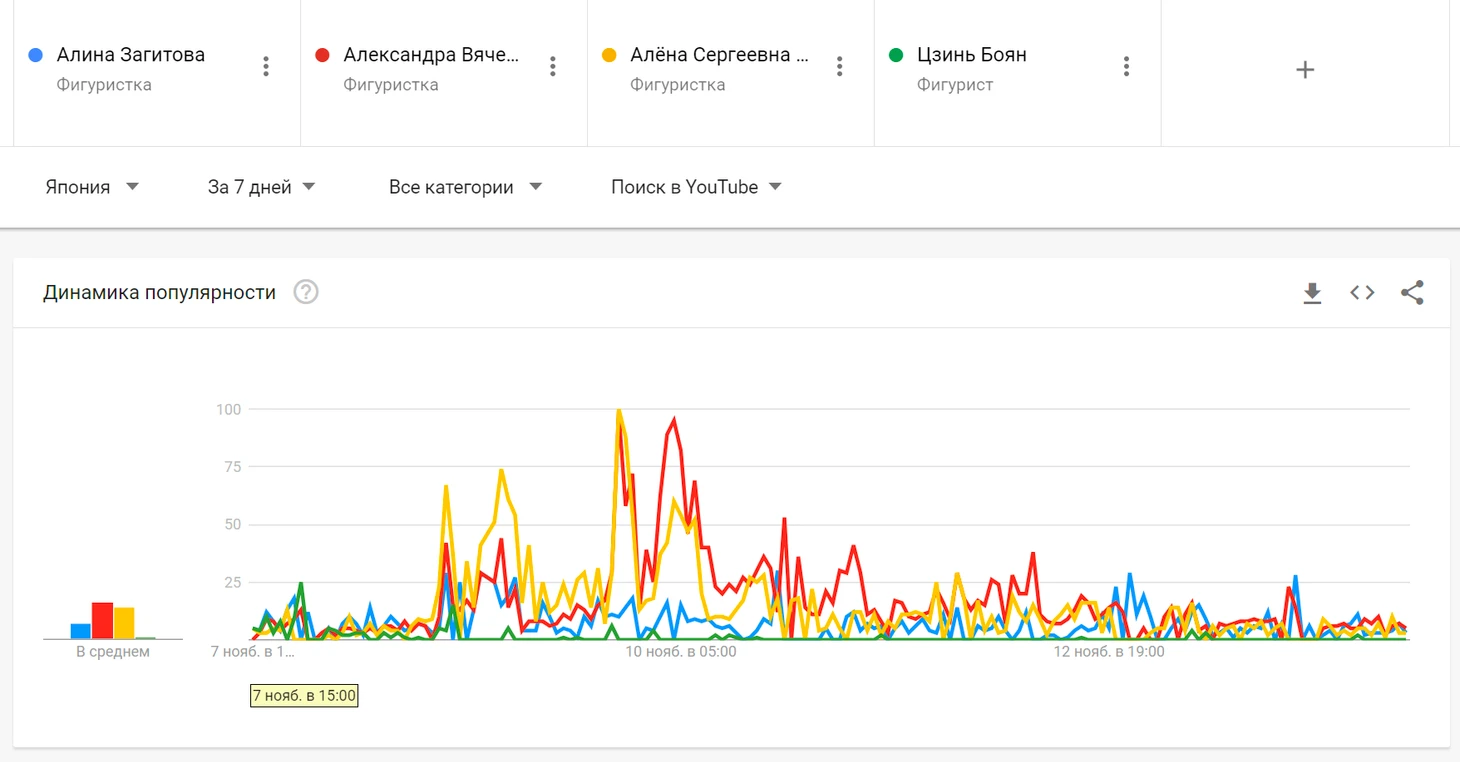Select the Алина Загитова search term
Image resolution: width=1460 pixels, height=762 pixels.
130,55
